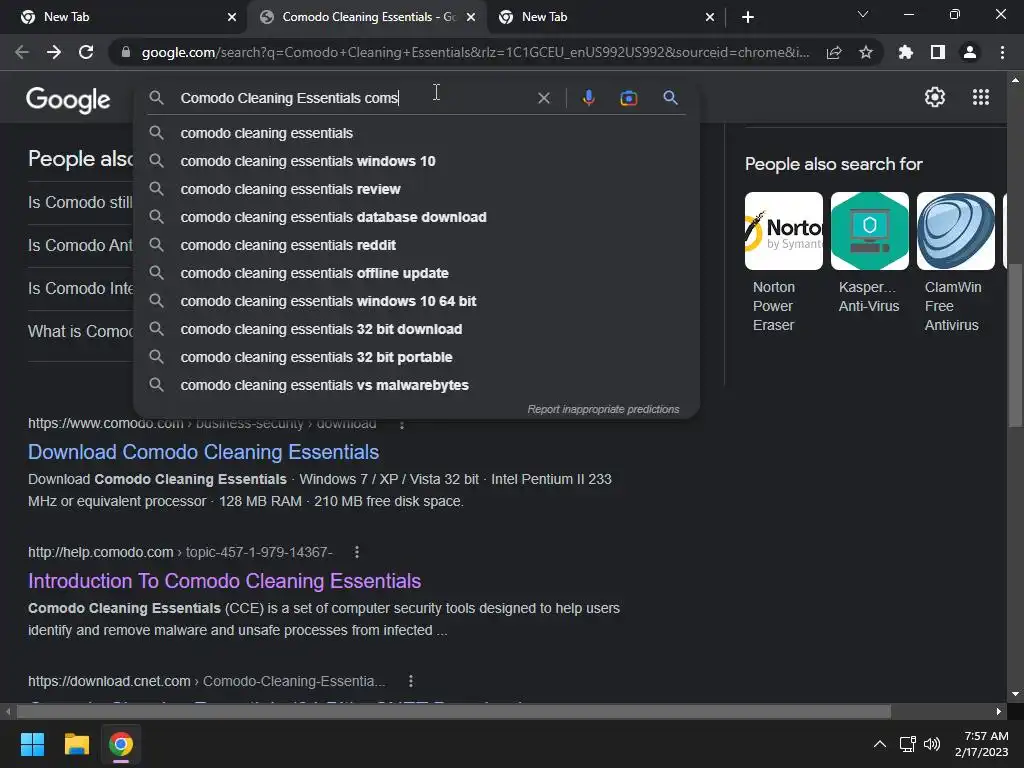Switch to the first New Tab
This screenshot has height=768, width=1024.
[x=123, y=17]
